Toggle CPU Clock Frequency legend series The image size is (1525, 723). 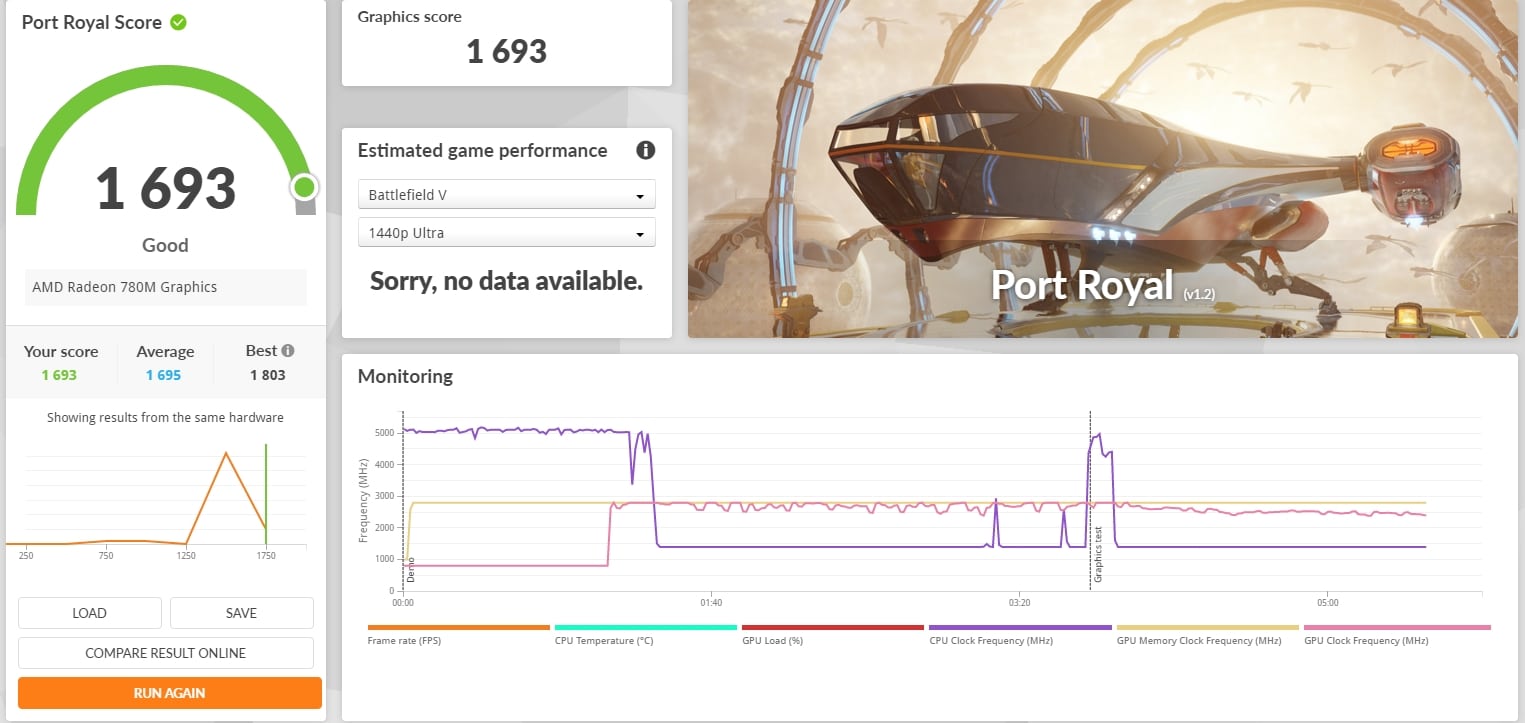989,640
